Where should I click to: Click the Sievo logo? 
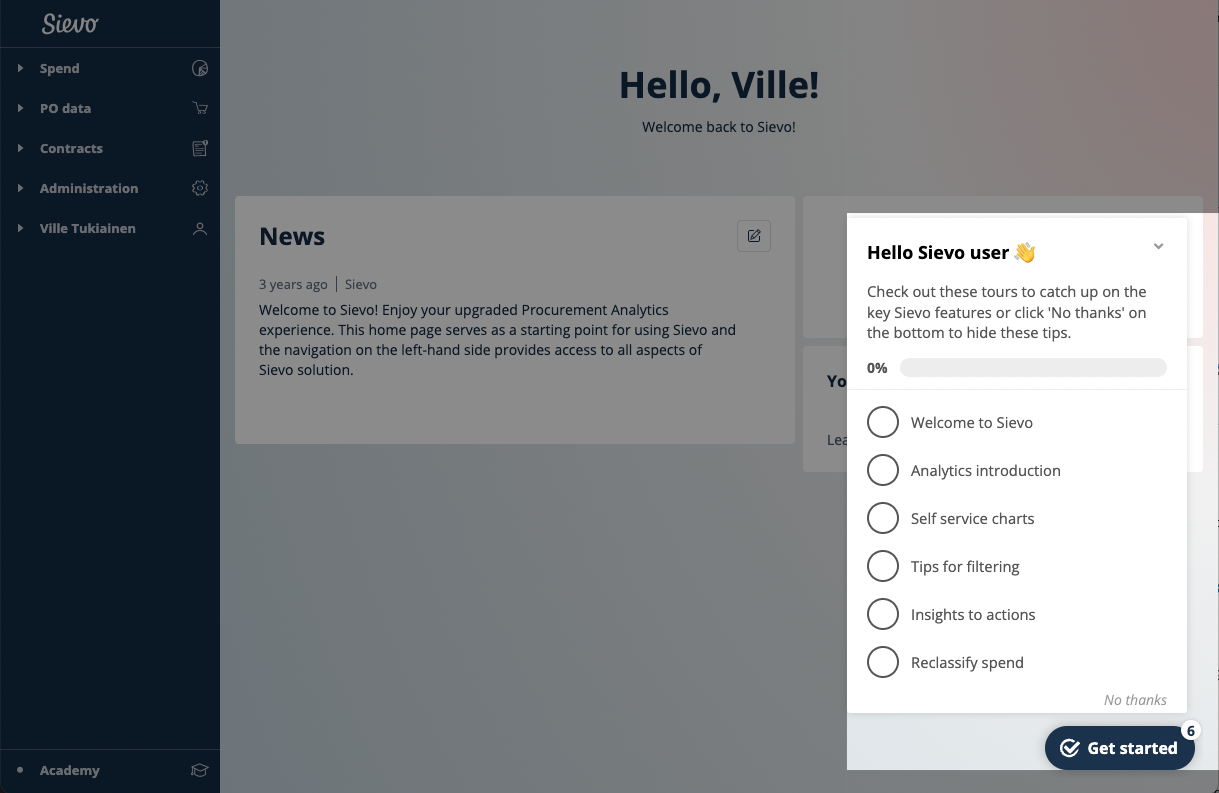coord(70,24)
